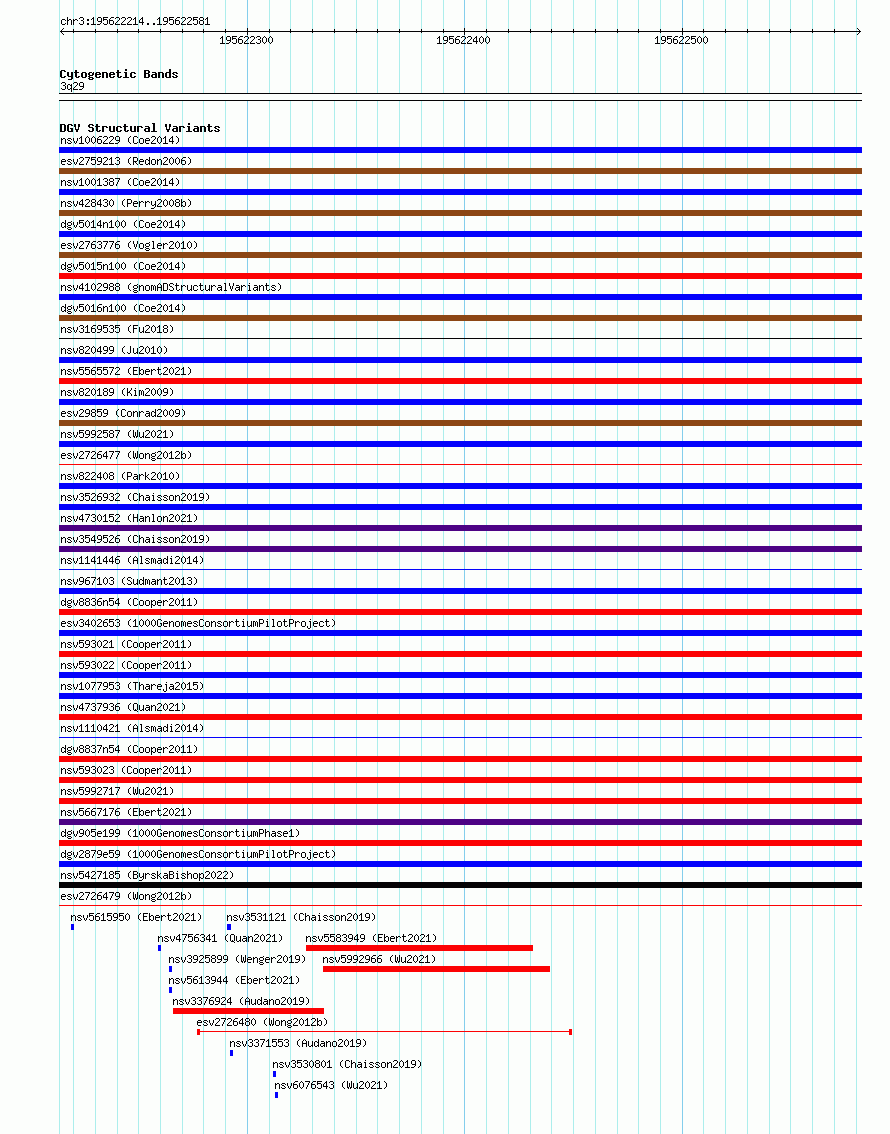Click the nsv3549526 (Chaisson2019) label
The height and width of the screenshot is (1134, 890).
135,539
